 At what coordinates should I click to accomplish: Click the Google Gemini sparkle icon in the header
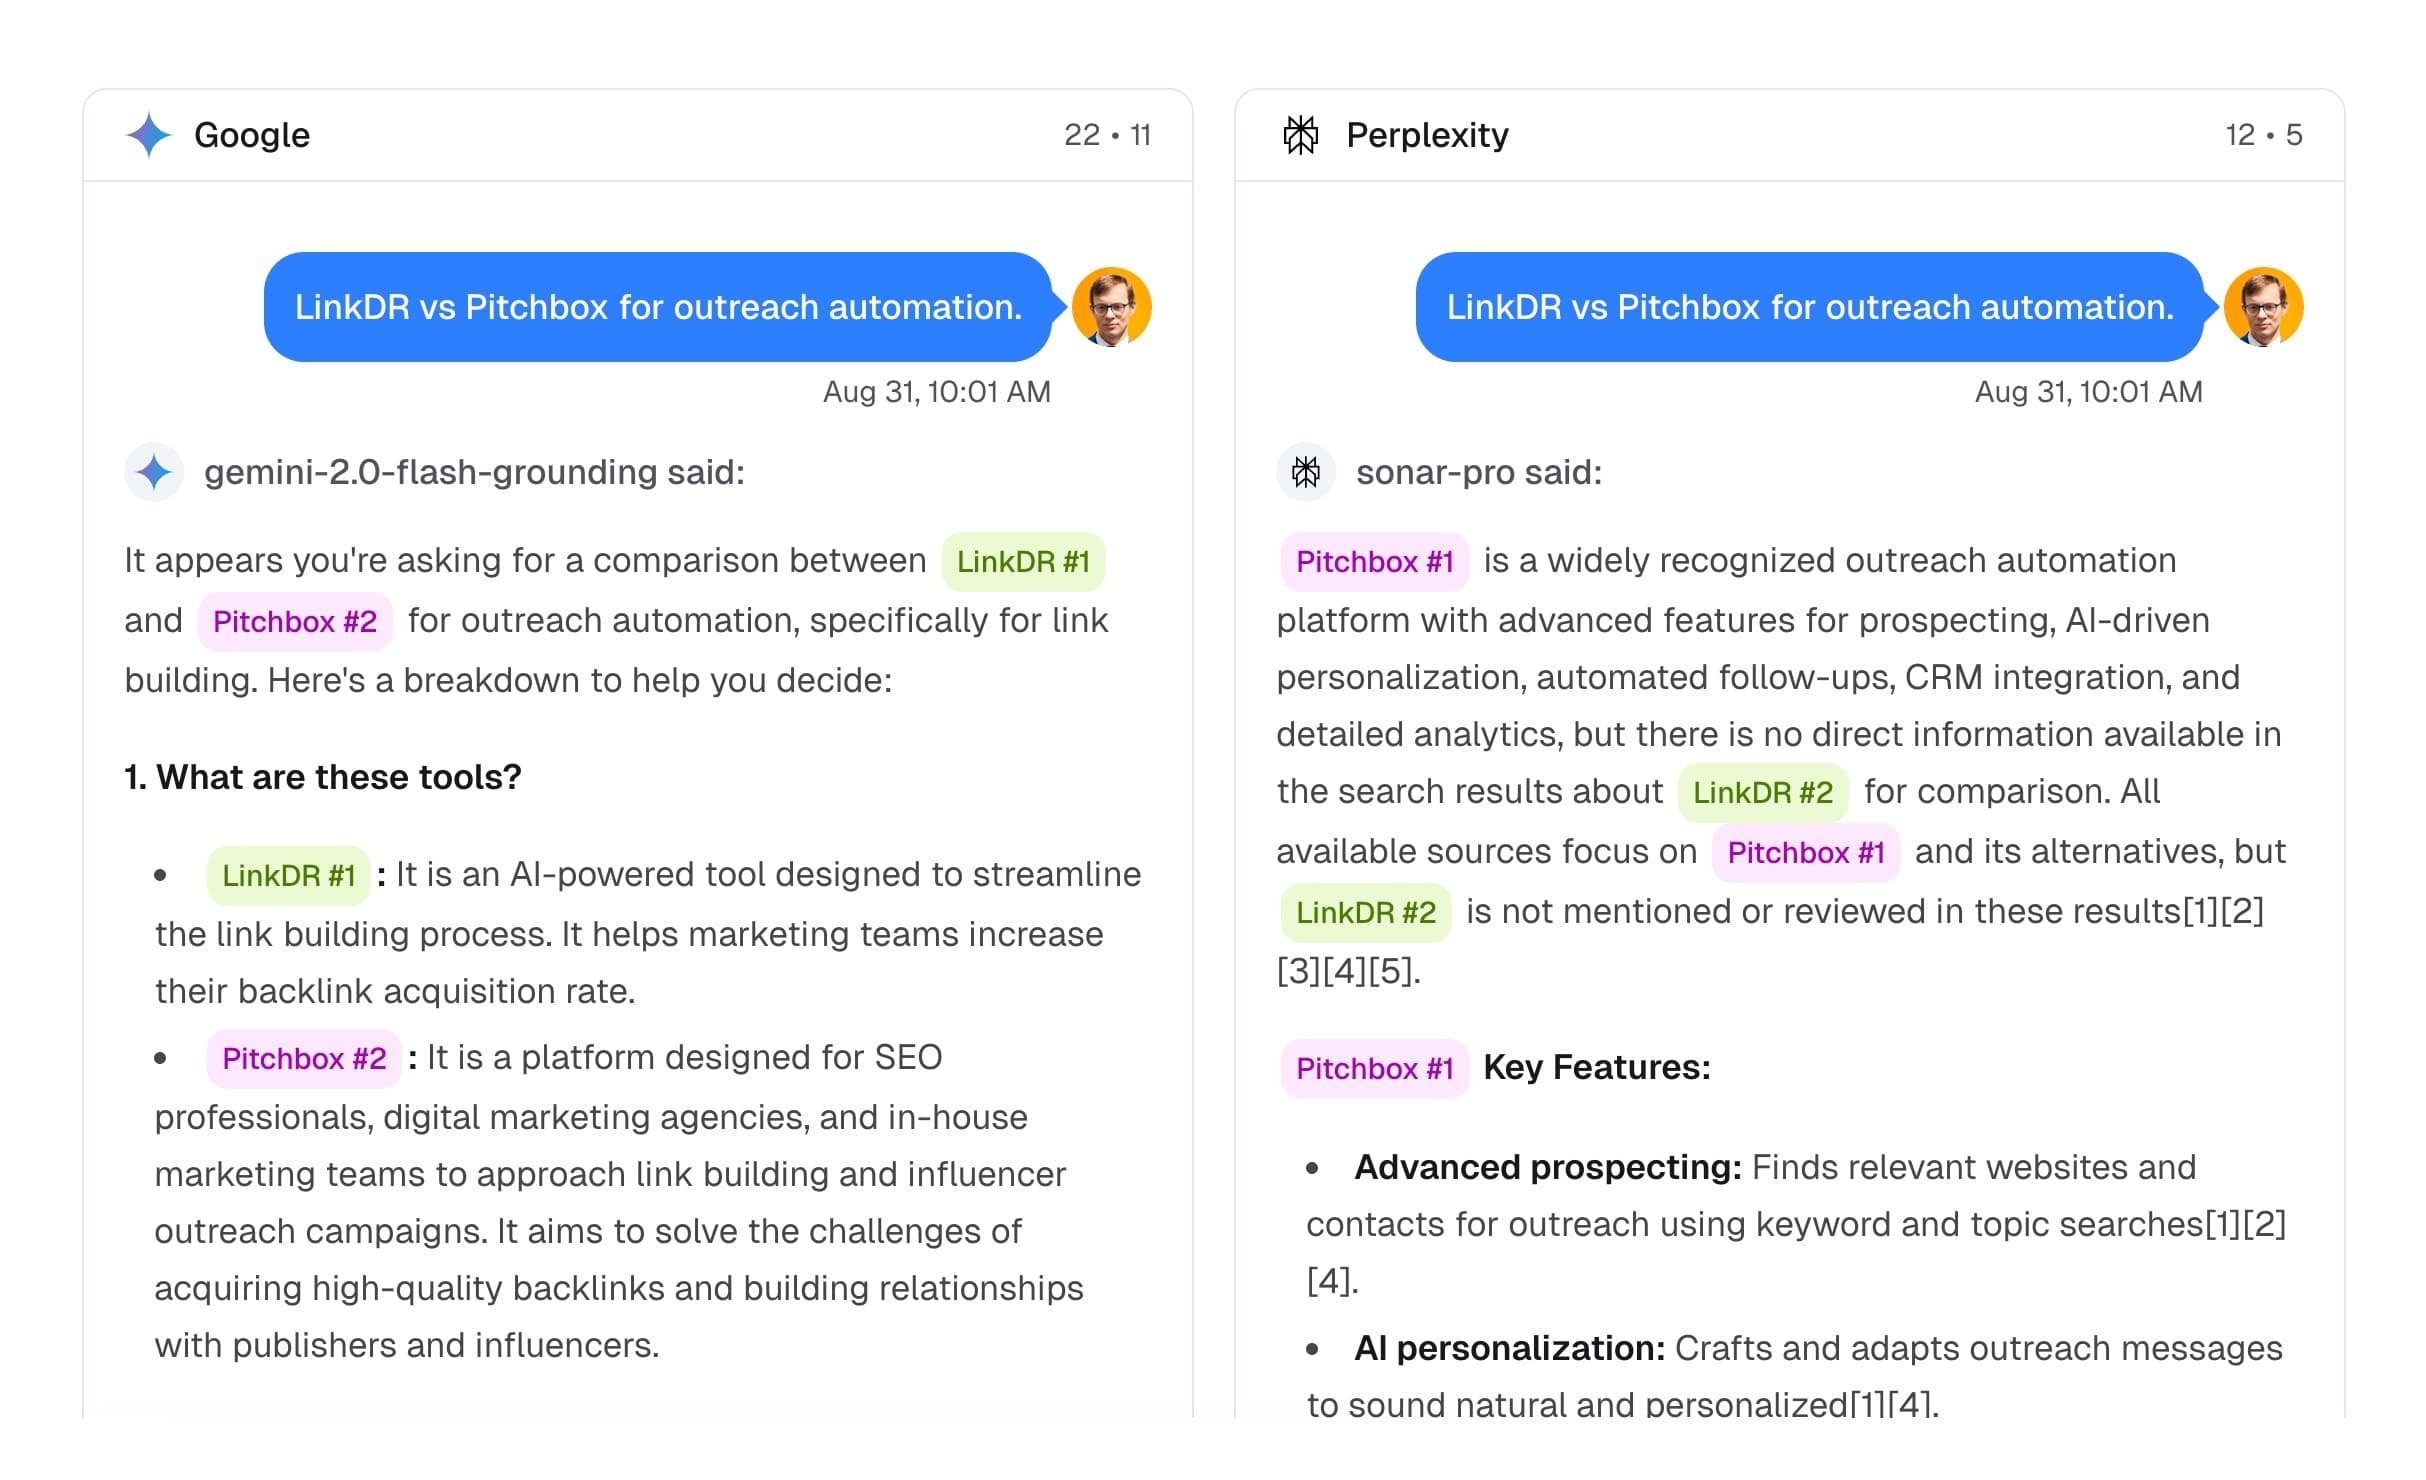(149, 134)
